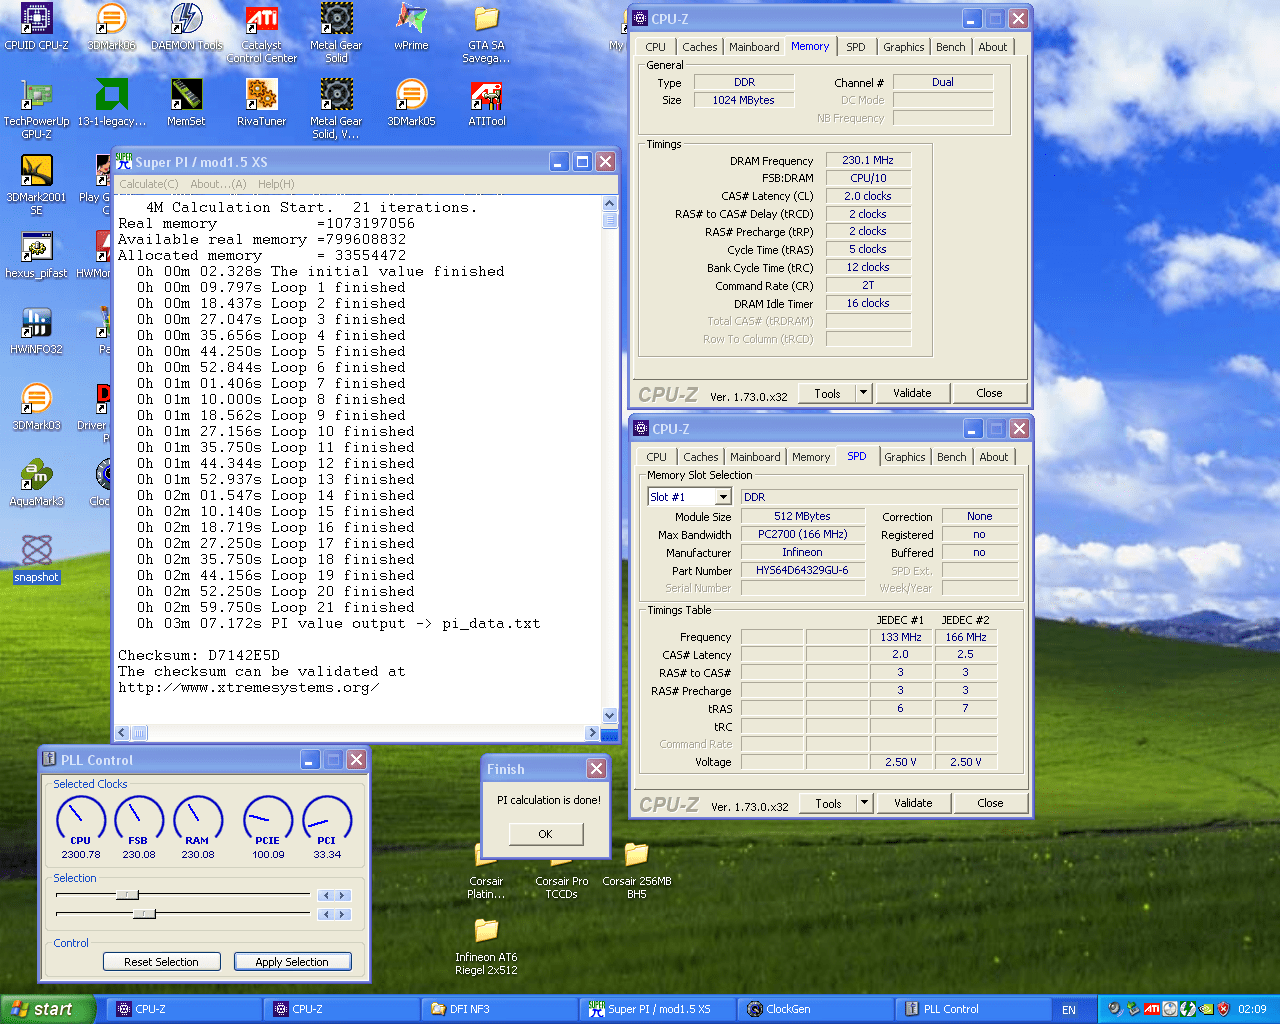Open Tools dropdown arrow in SPD CPU-Z window
This screenshot has height=1024, width=1280.
pos(864,803)
